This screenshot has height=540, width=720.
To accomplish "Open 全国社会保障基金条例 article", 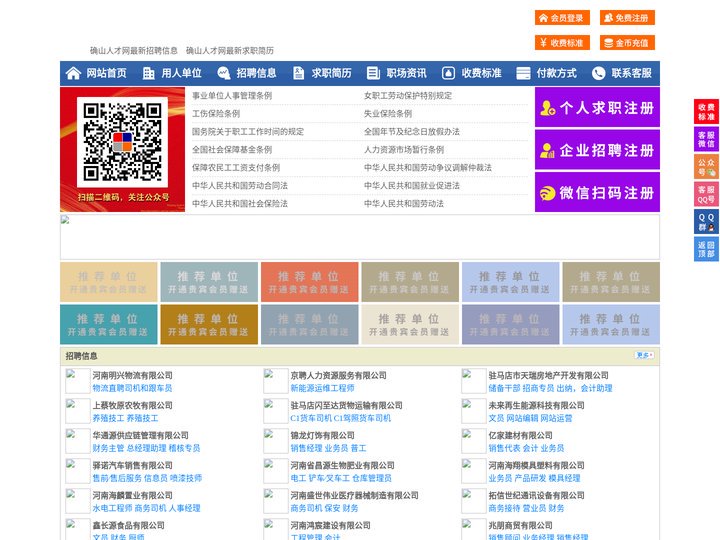I will pos(232,149).
